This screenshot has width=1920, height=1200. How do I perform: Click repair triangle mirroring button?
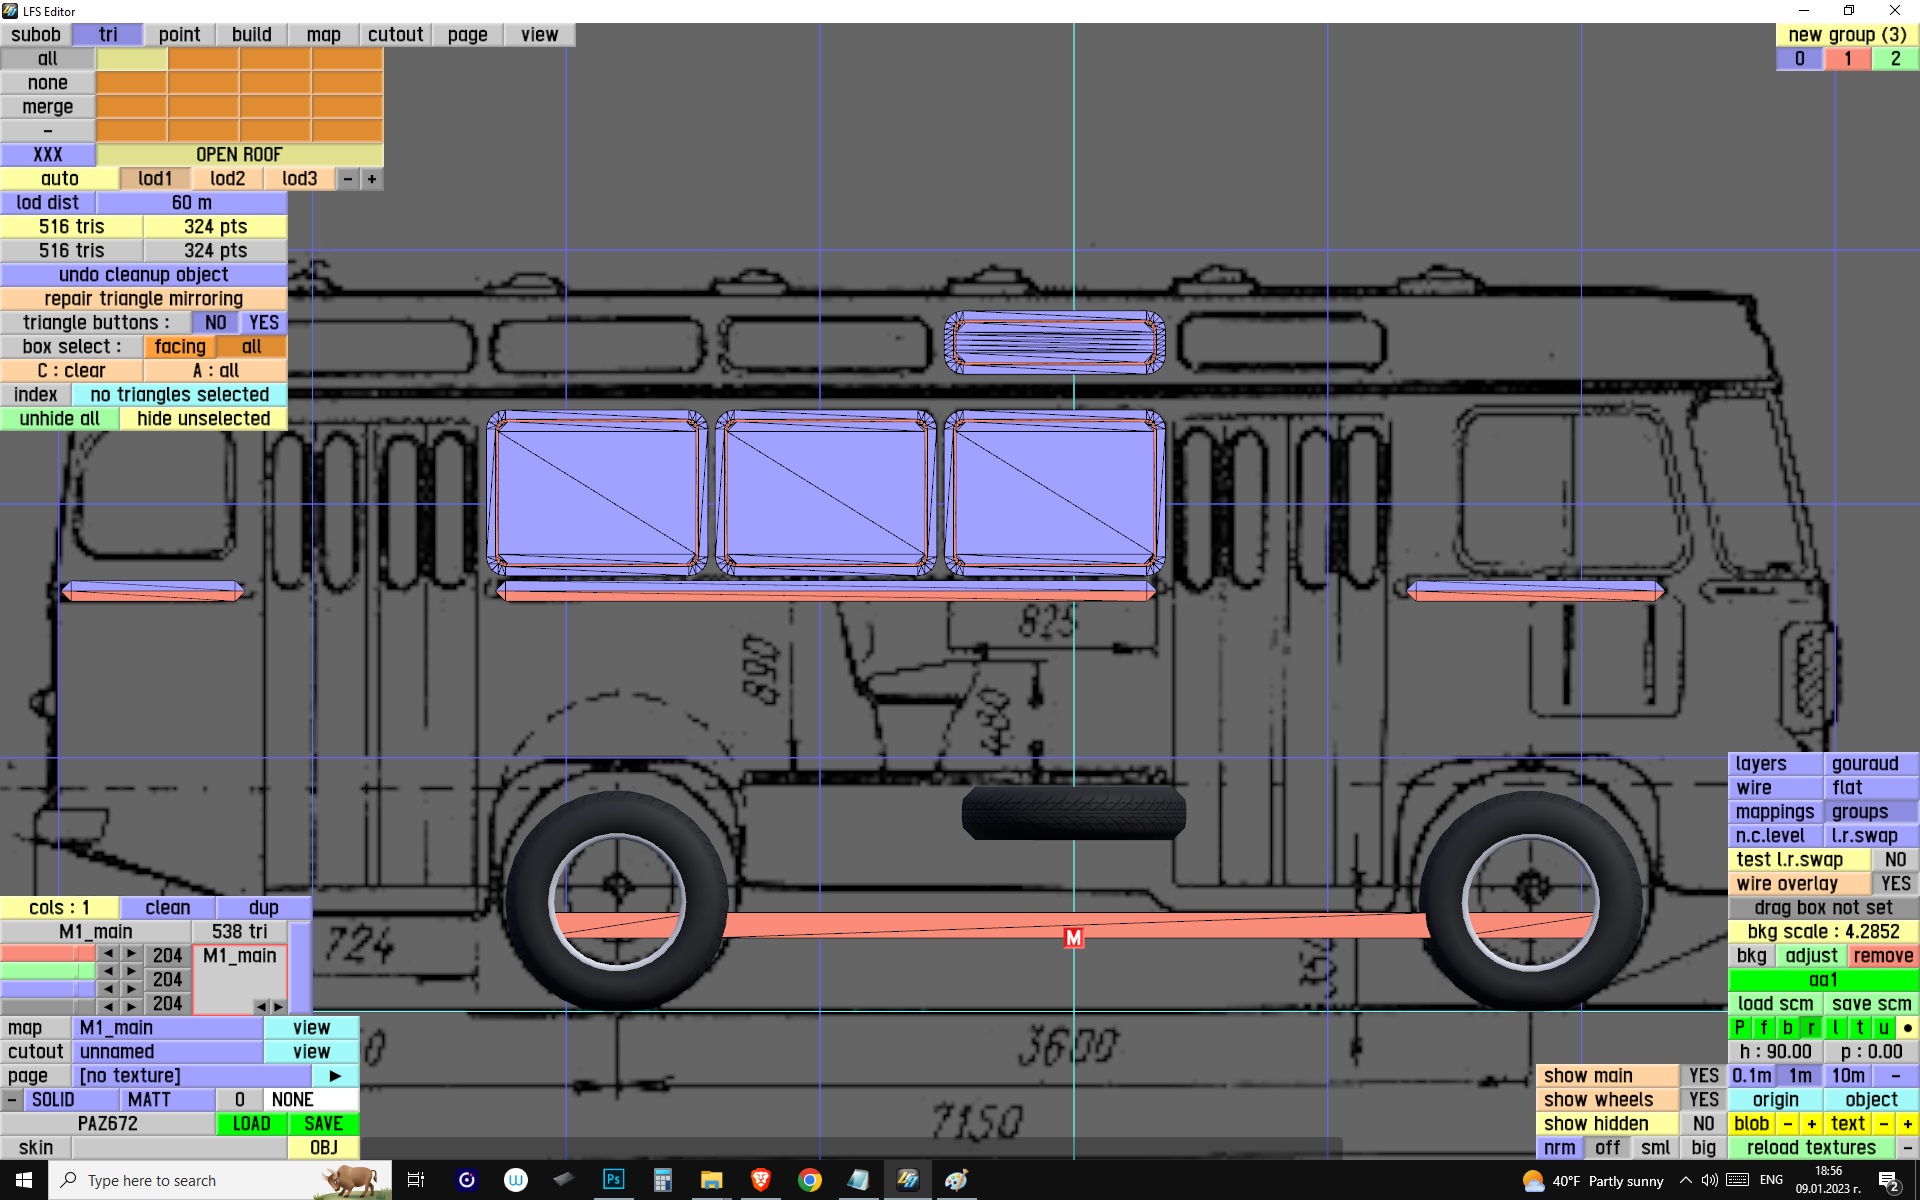143,299
